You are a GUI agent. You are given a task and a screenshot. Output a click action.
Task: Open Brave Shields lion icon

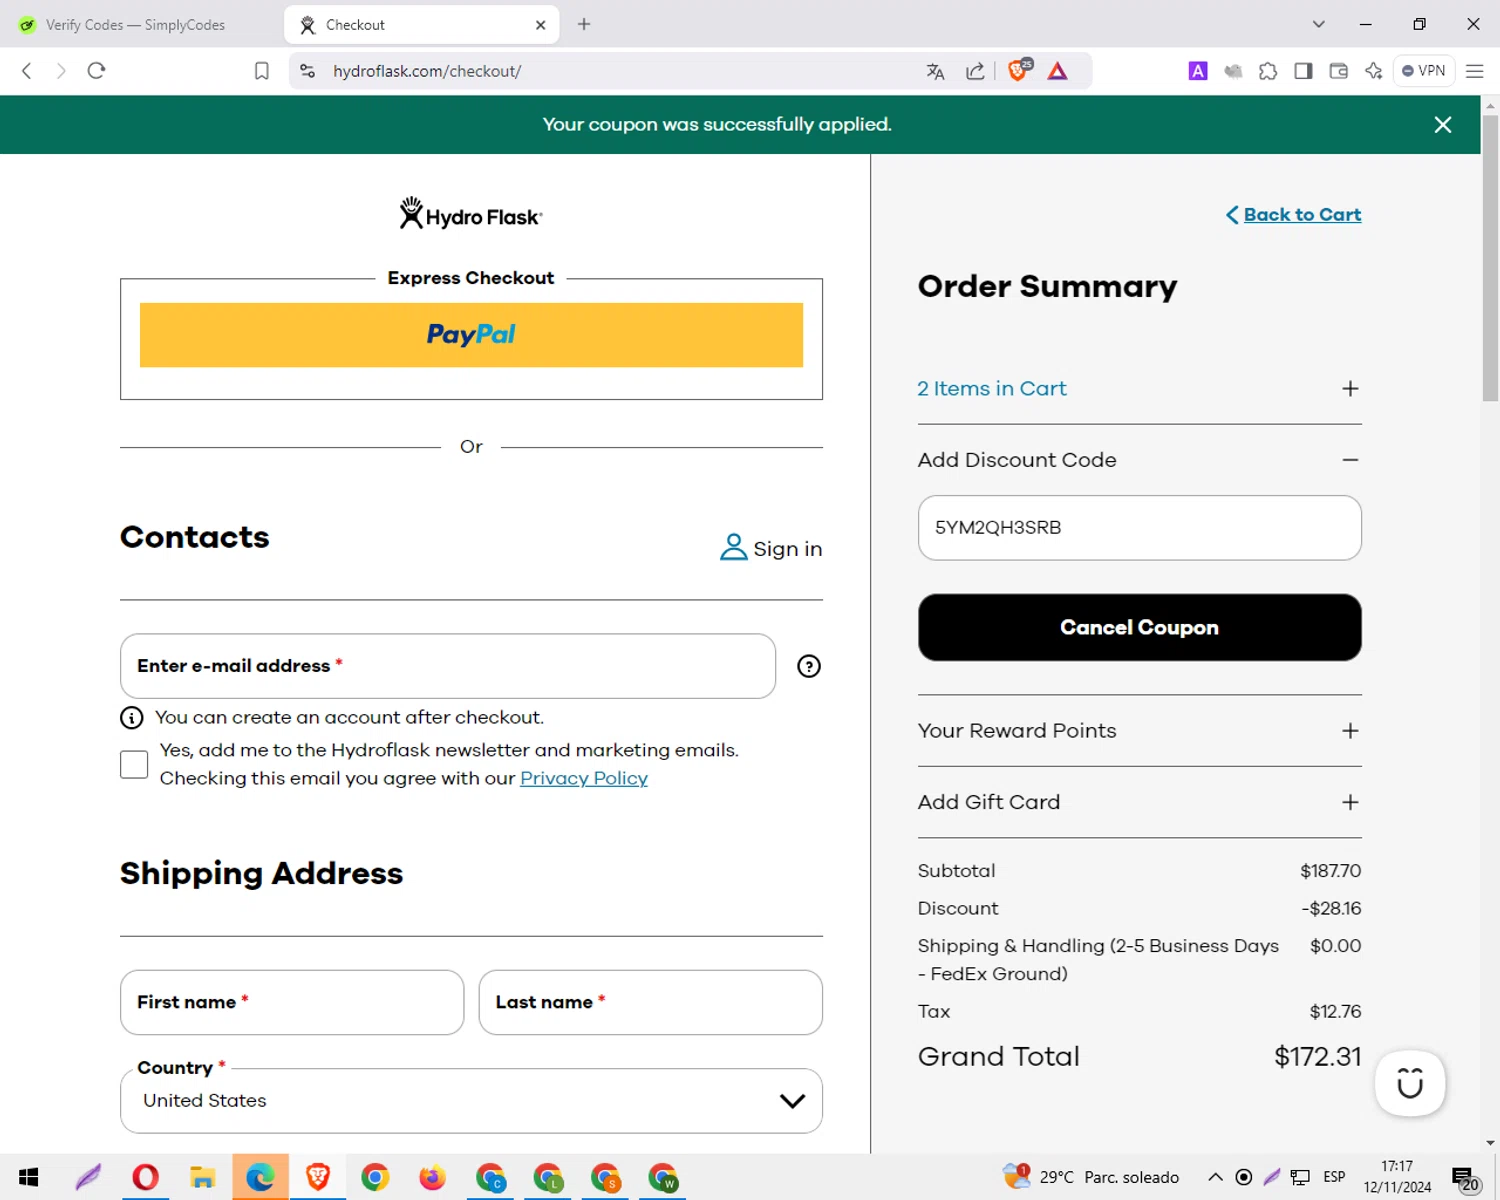pyautogui.click(x=1019, y=70)
